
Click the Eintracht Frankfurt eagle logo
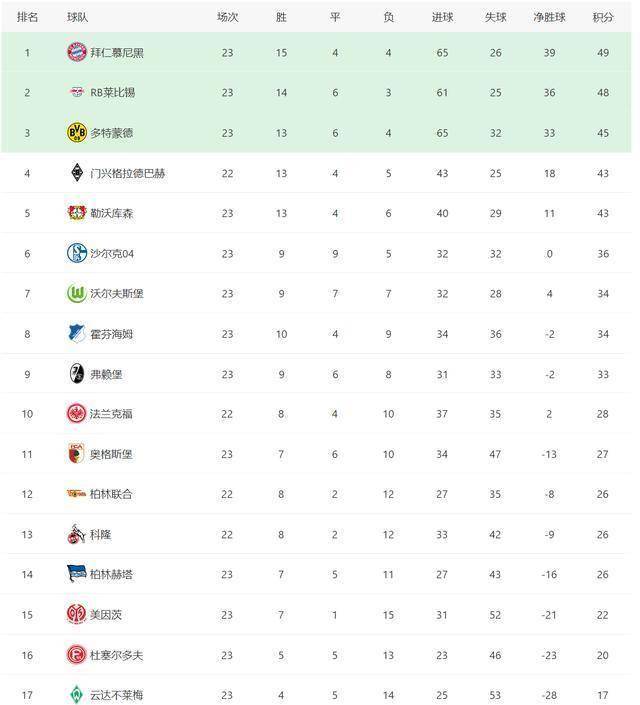[76, 414]
